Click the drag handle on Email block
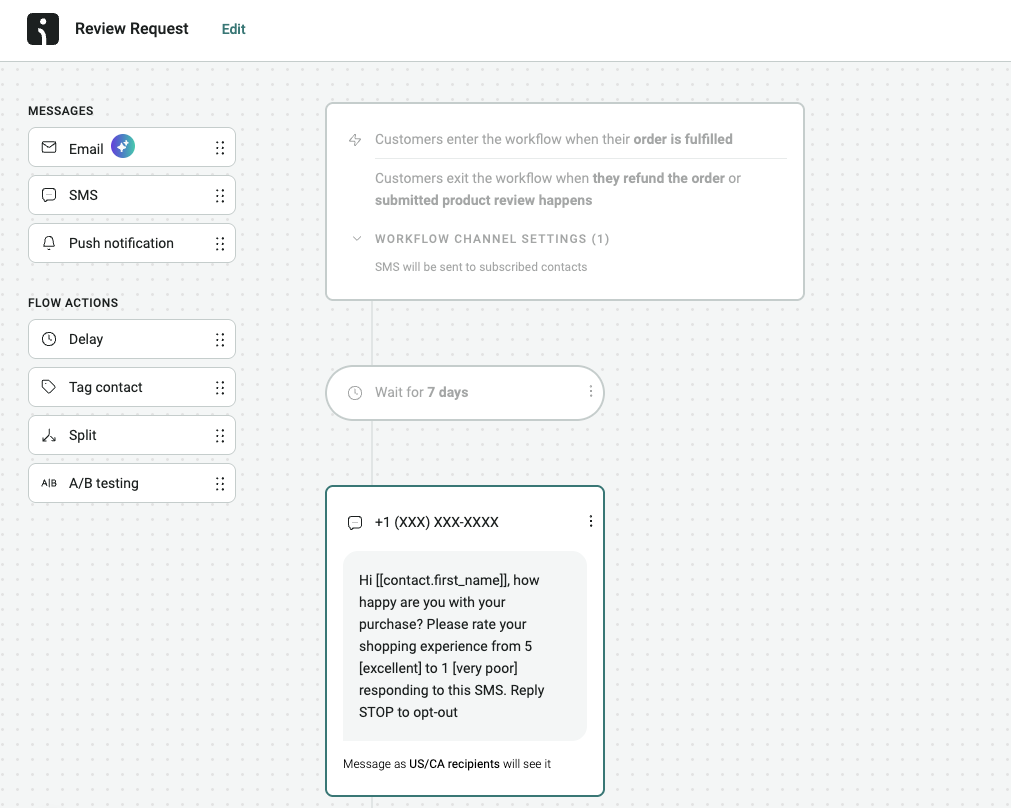 pyautogui.click(x=220, y=148)
